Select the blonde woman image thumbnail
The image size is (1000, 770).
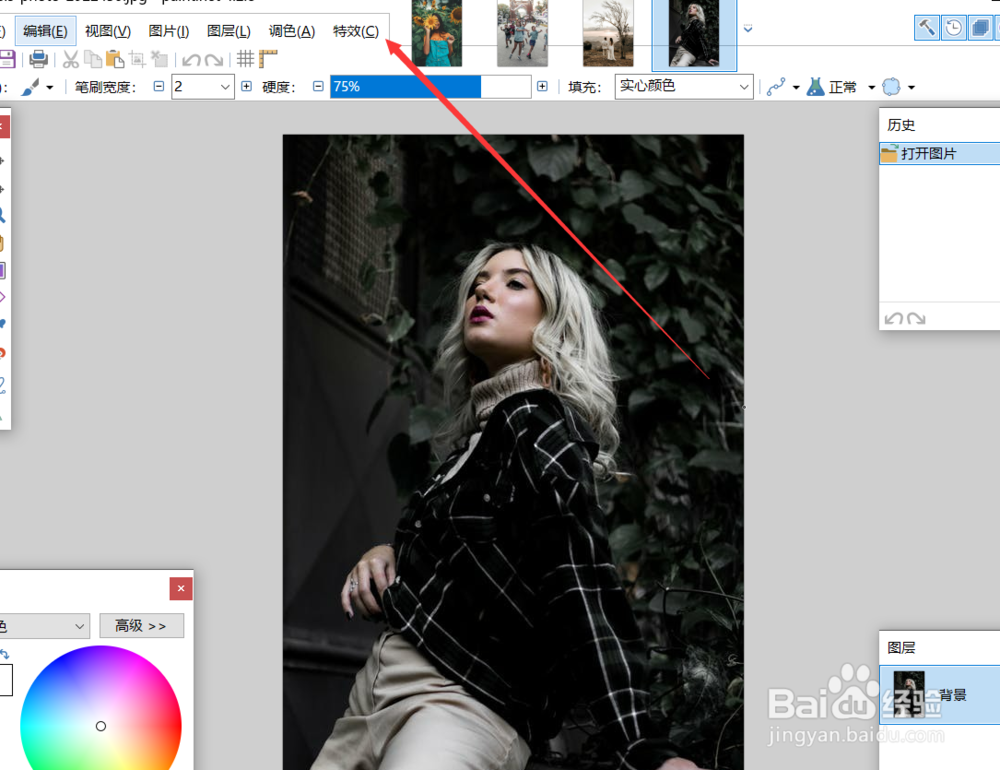point(694,34)
